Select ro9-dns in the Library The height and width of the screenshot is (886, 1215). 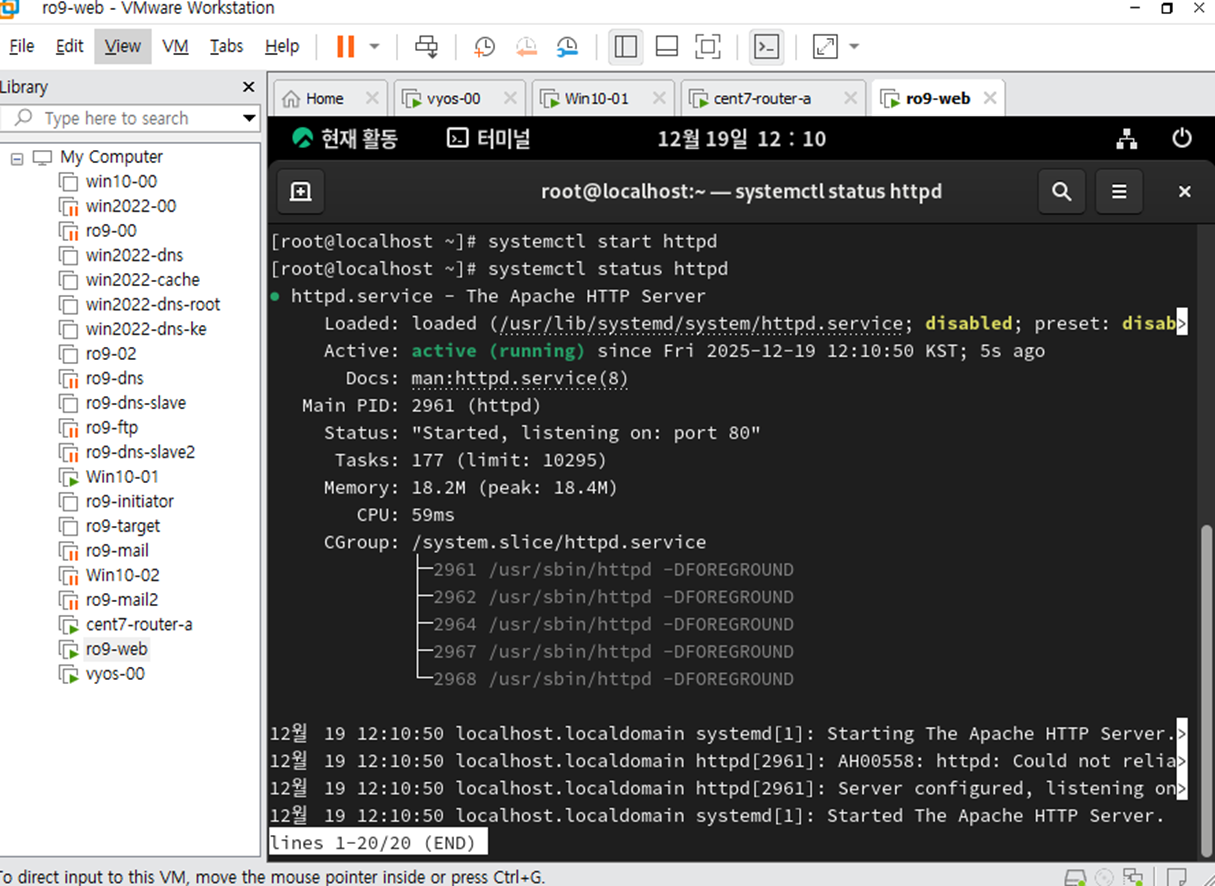(114, 378)
